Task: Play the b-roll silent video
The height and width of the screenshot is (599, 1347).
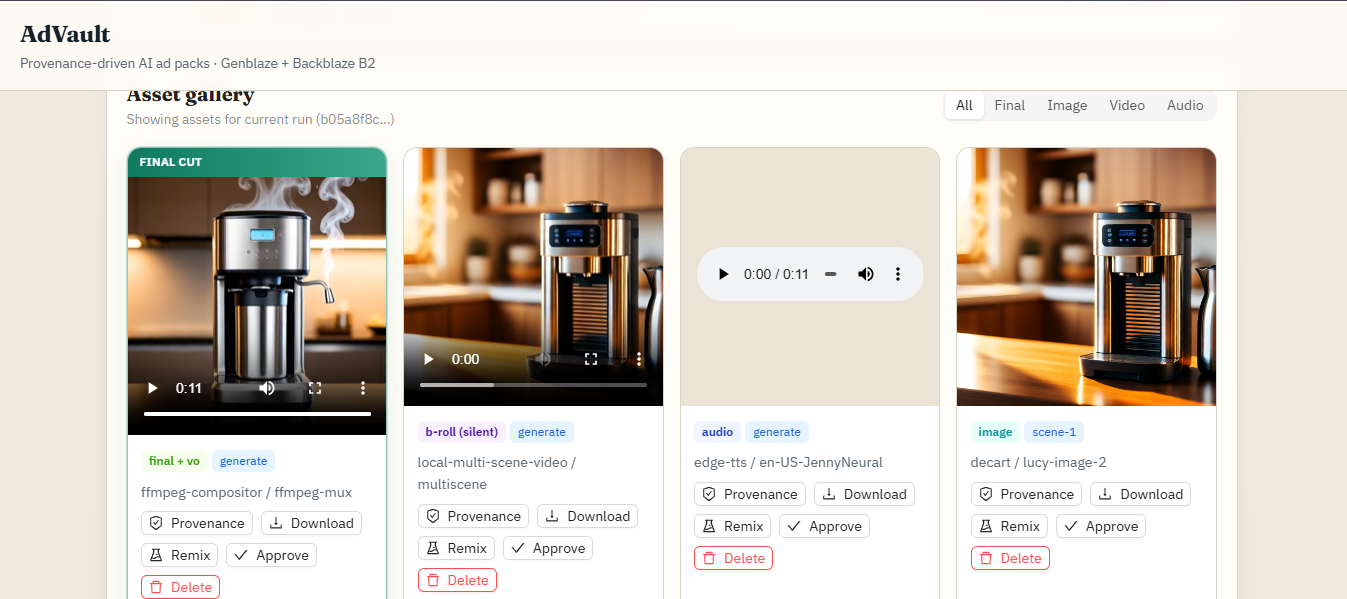Action: click(429, 359)
